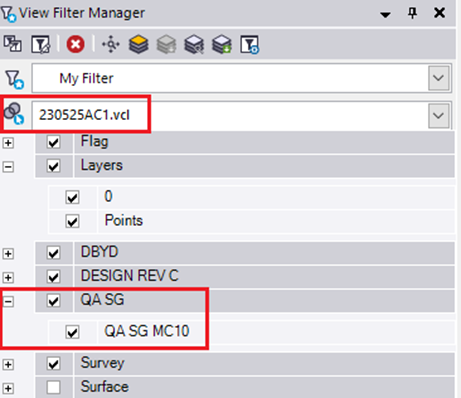This screenshot has width=461, height=398.
Task: Open the 230525AC1.vcl dropdown
Action: 438,115
